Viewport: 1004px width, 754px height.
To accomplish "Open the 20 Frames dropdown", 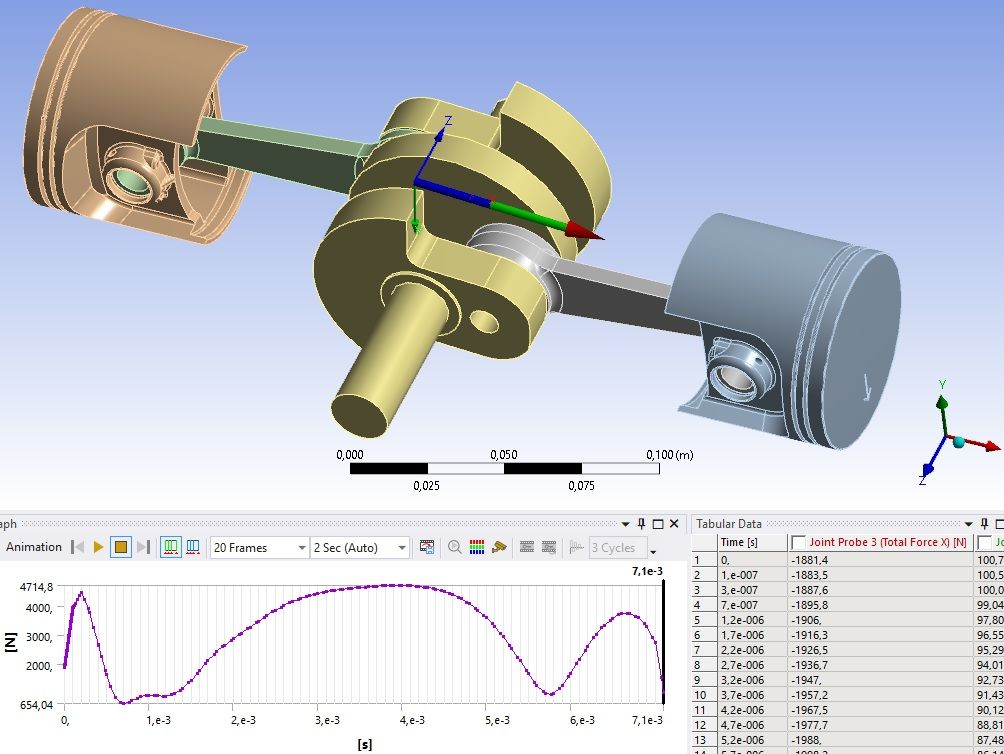I will click(x=300, y=548).
